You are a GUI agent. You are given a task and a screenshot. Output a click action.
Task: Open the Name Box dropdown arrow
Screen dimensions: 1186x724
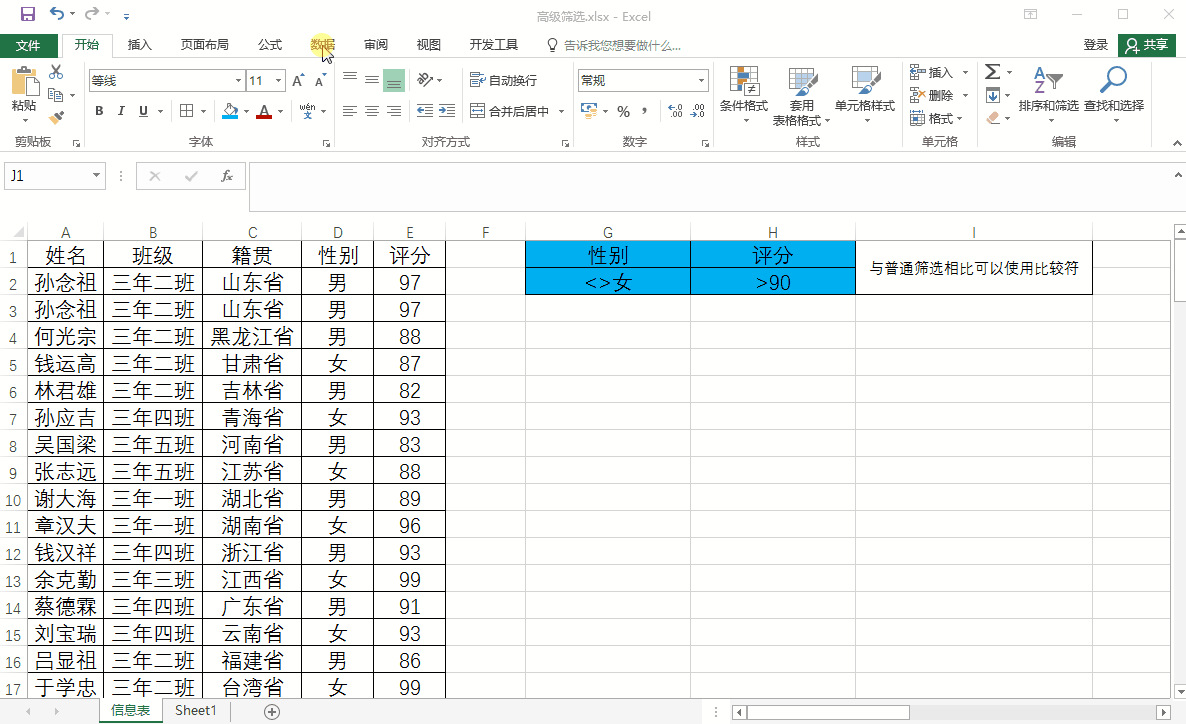point(97,176)
